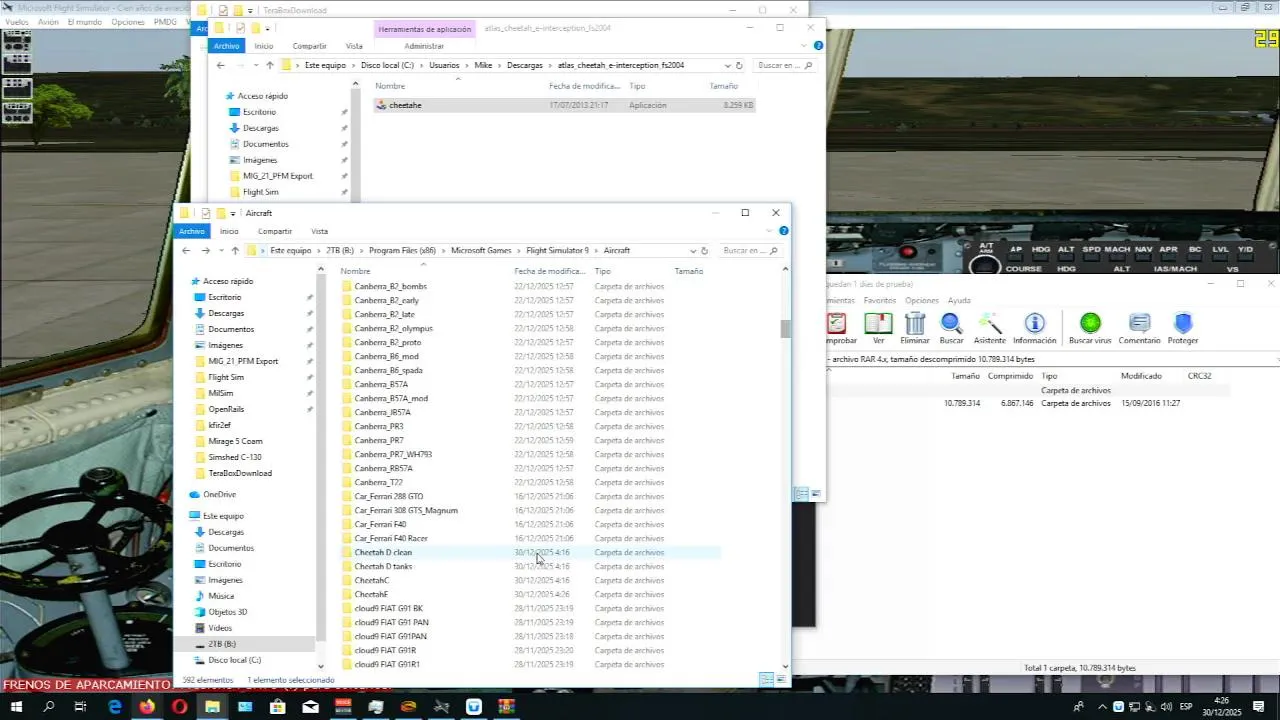Open Vuelos menu in Flight Simulator
Screen dimensions: 1280x720
click(17, 22)
